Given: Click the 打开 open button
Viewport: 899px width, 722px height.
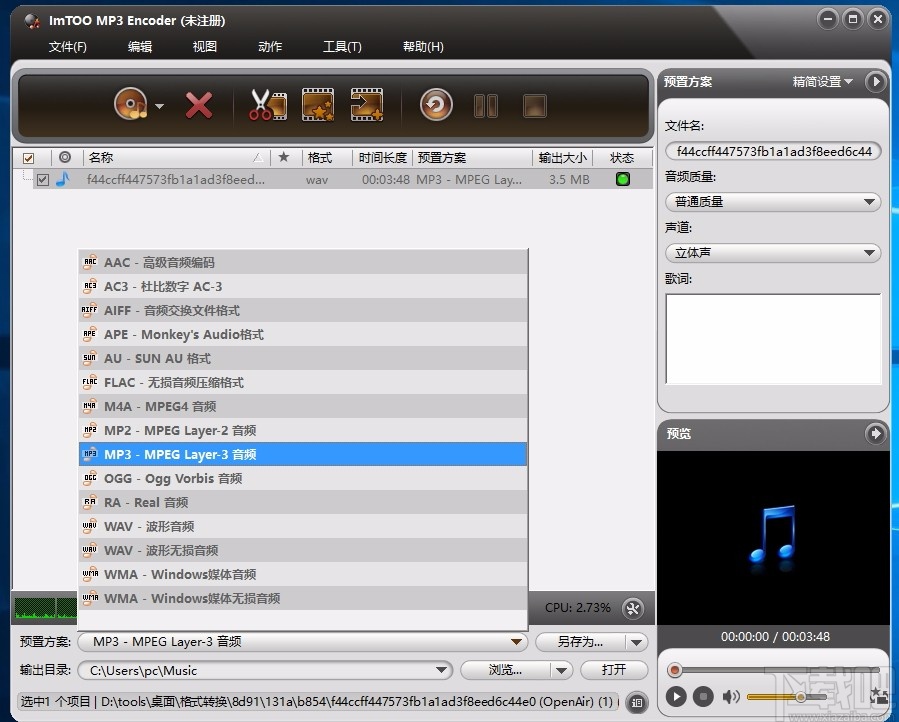Looking at the screenshot, I should pos(613,670).
